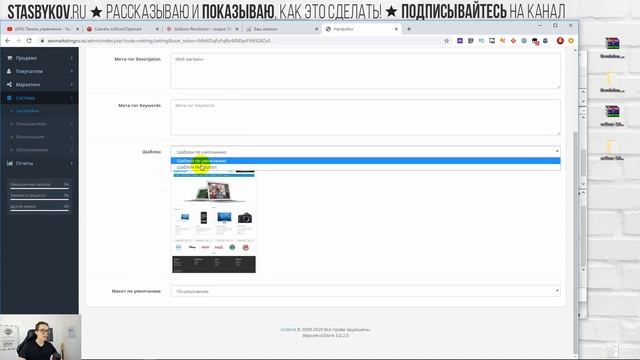
Task: Click into the Мета-тег Keywords textarea
Action: click(365, 117)
